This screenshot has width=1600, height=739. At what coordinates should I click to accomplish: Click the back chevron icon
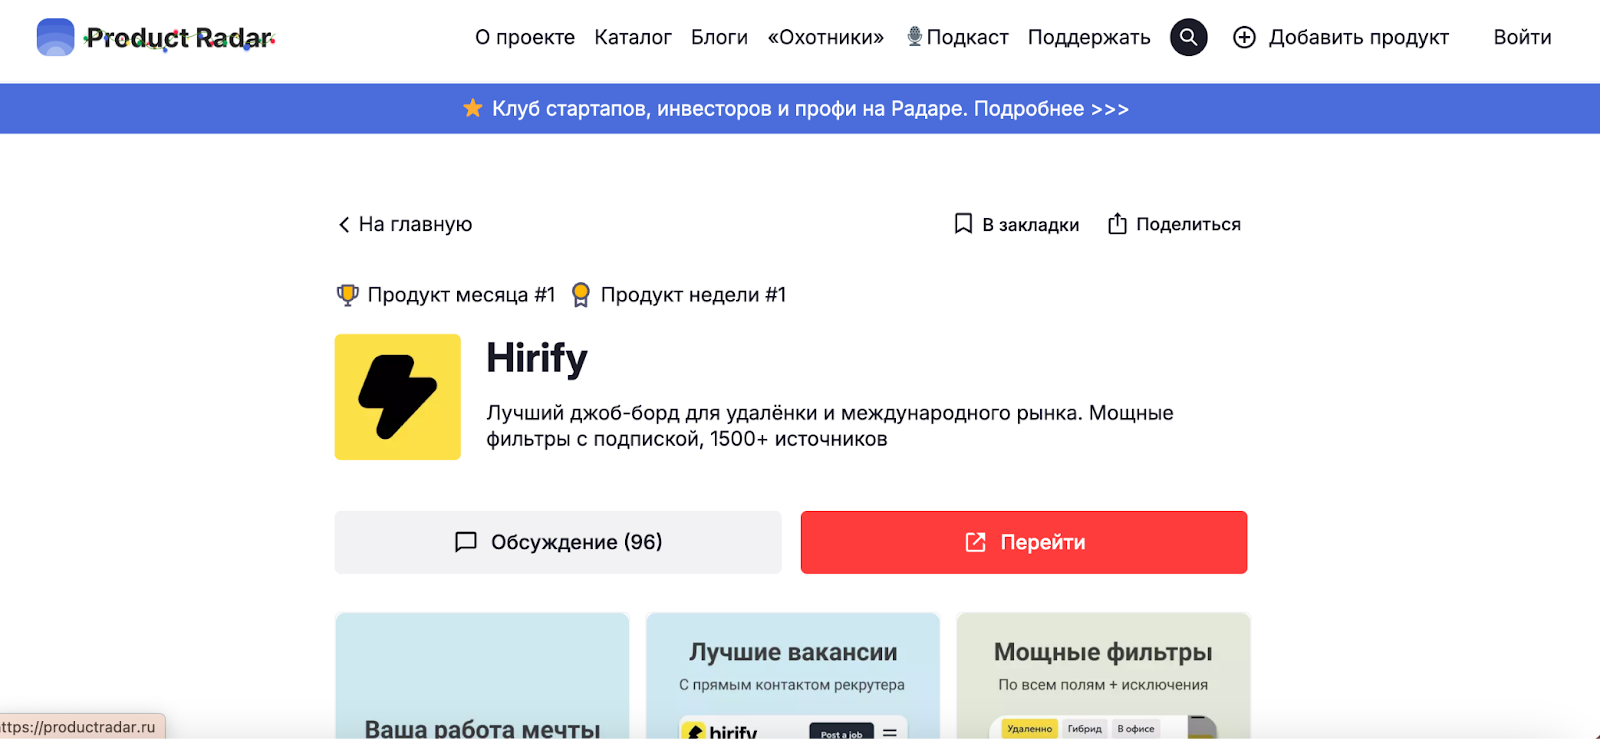344,225
